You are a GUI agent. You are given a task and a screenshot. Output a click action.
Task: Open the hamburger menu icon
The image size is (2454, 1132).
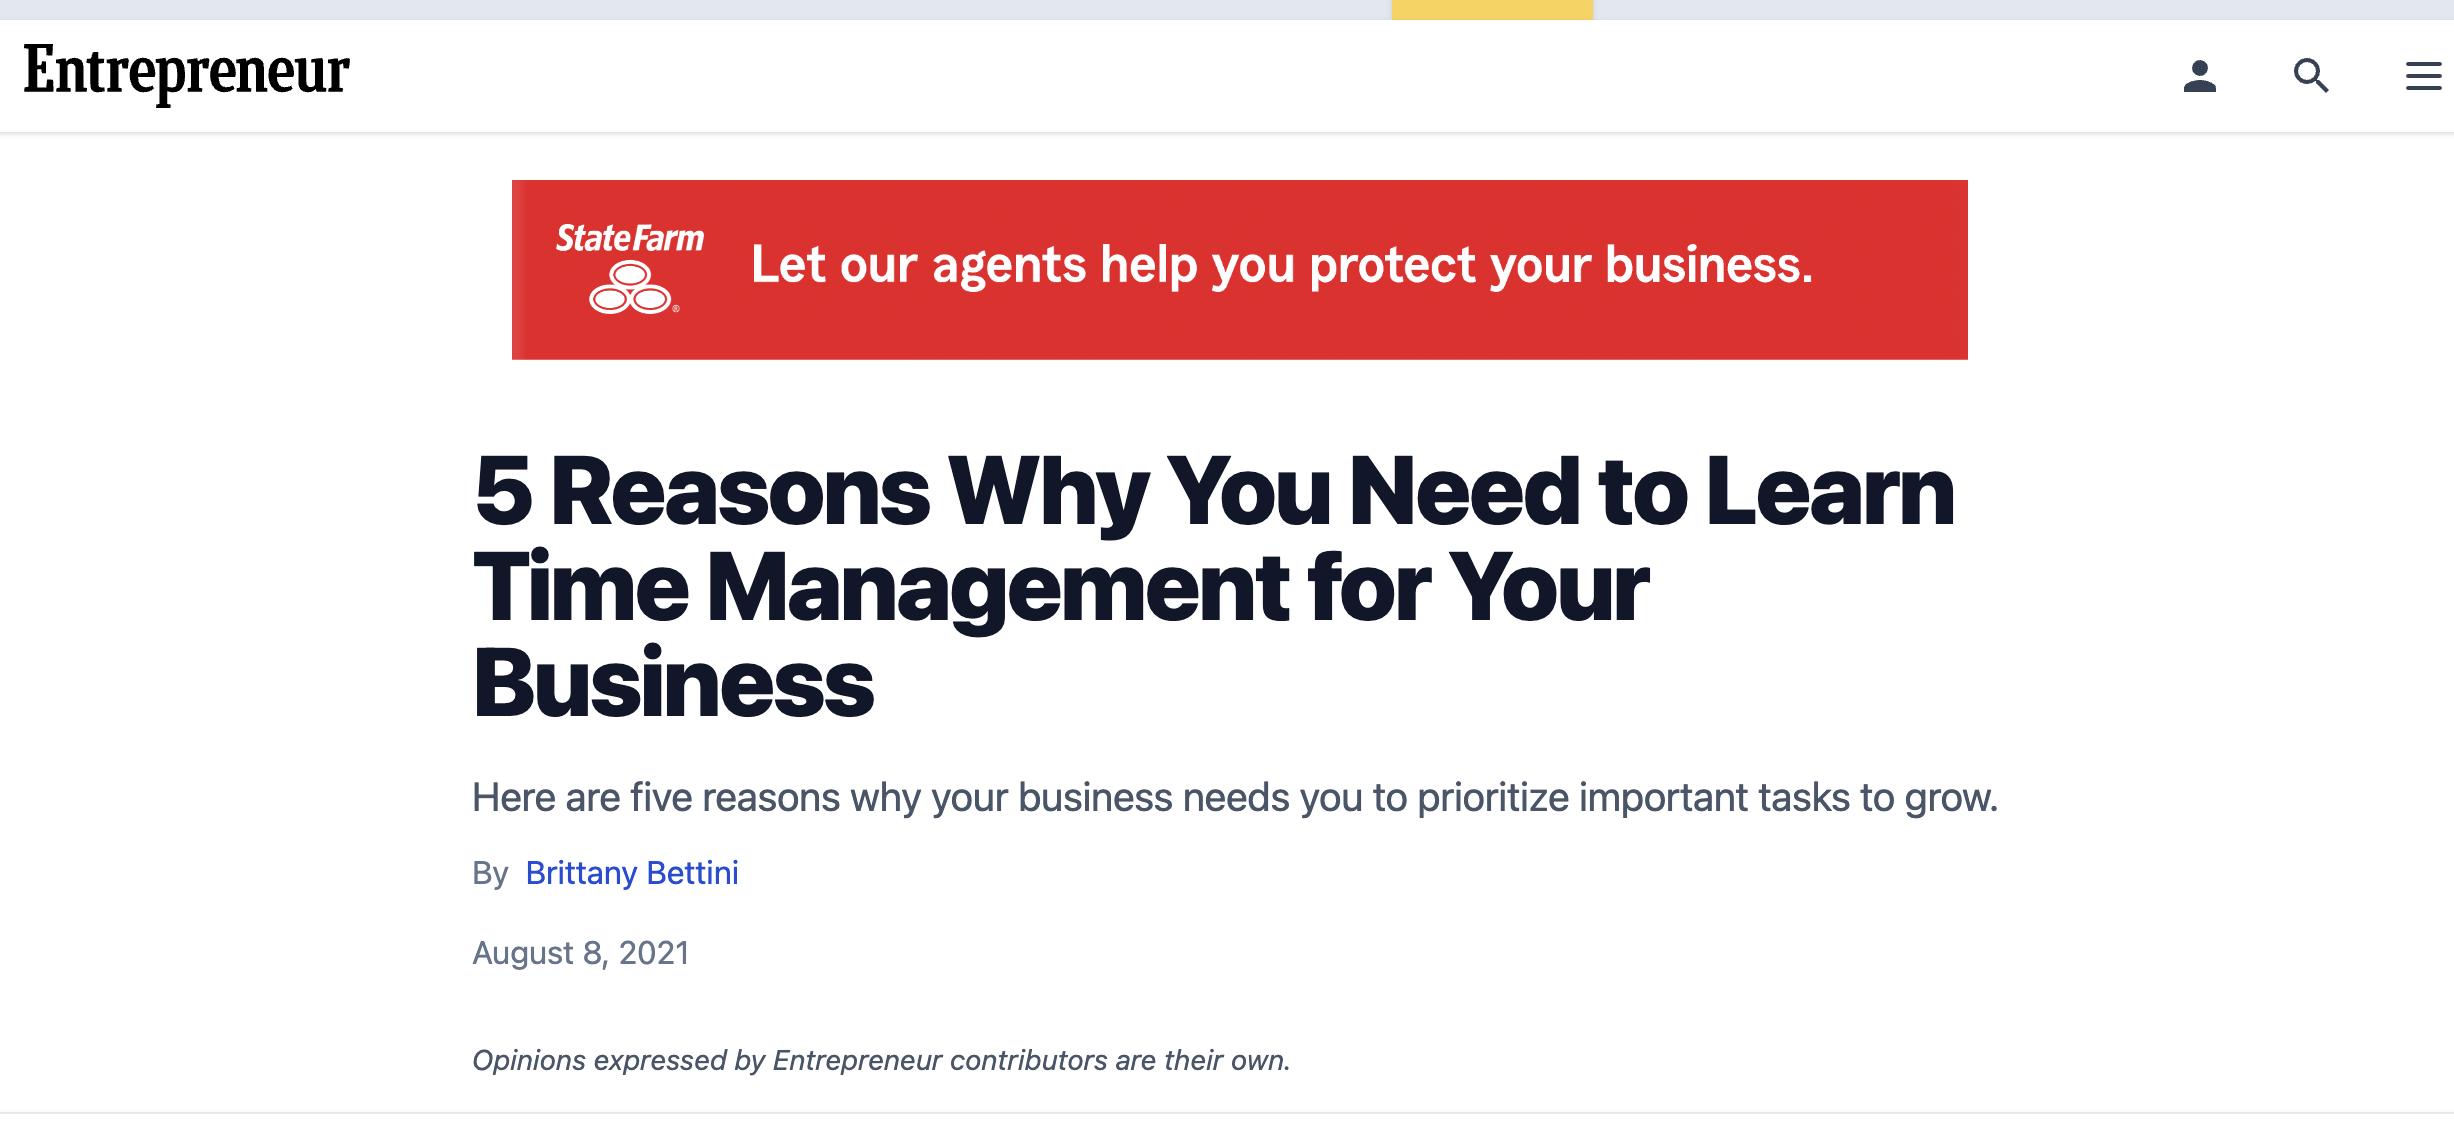tap(2423, 76)
